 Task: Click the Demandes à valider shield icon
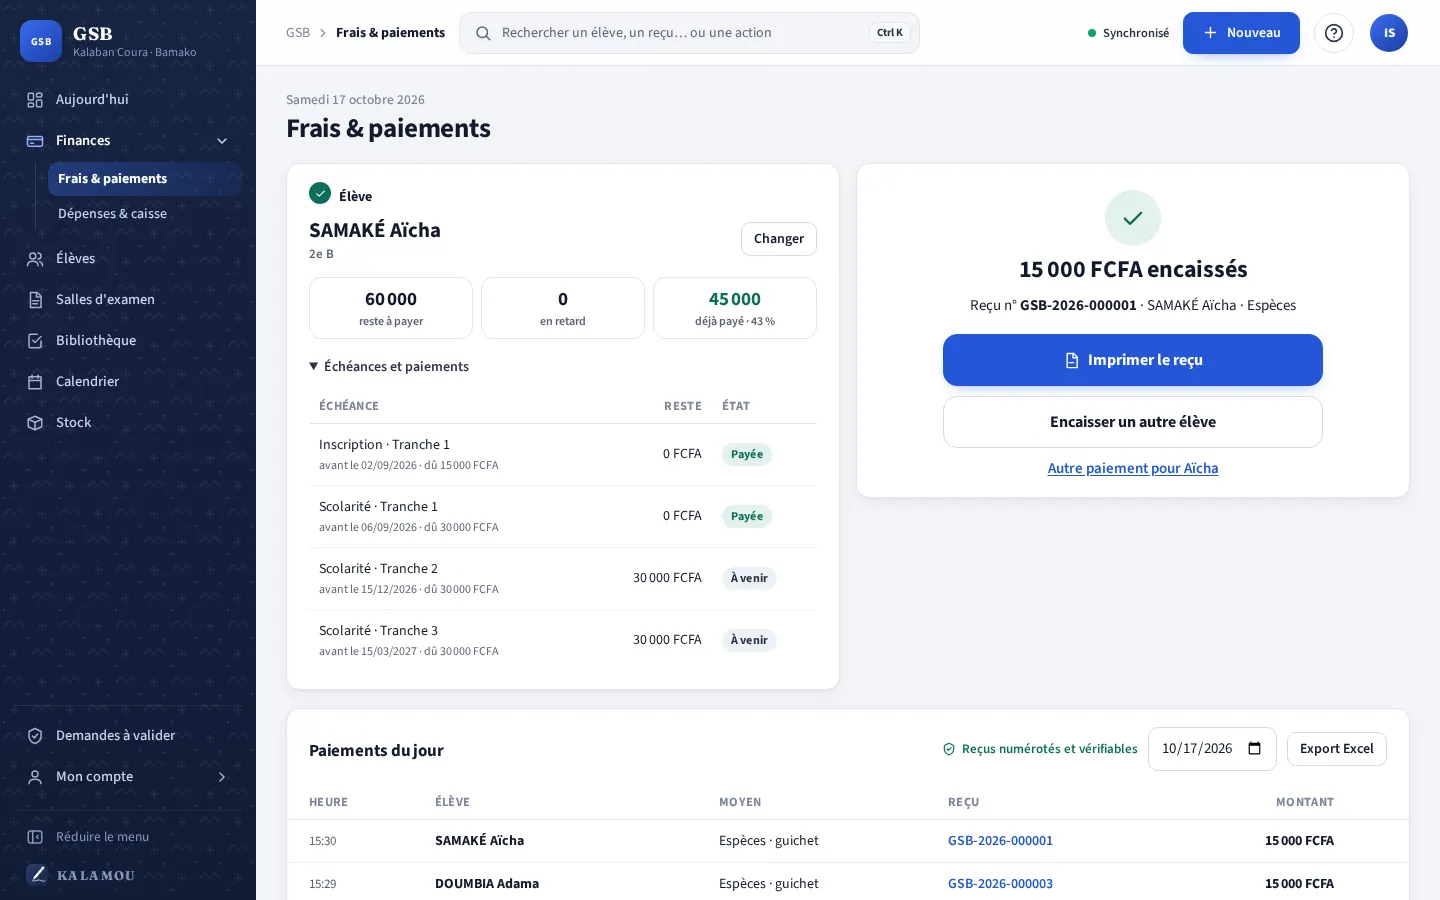click(35, 735)
